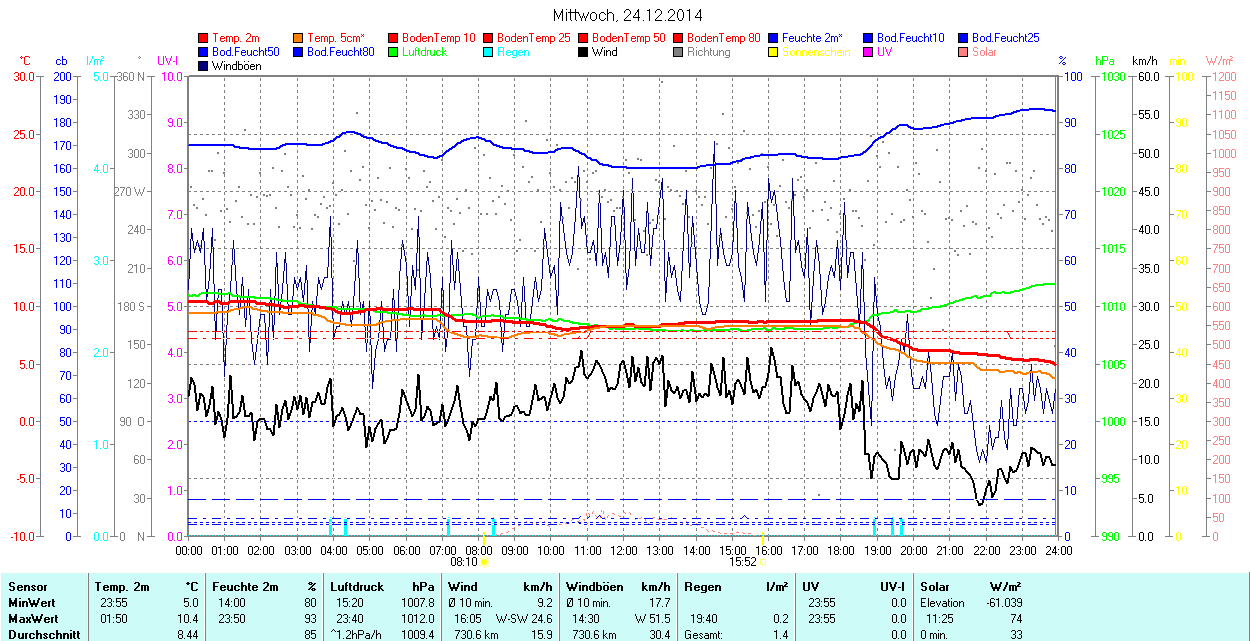Click the black Wind legend swatch
Screen dimensions: 1250x641
click(x=584, y=52)
